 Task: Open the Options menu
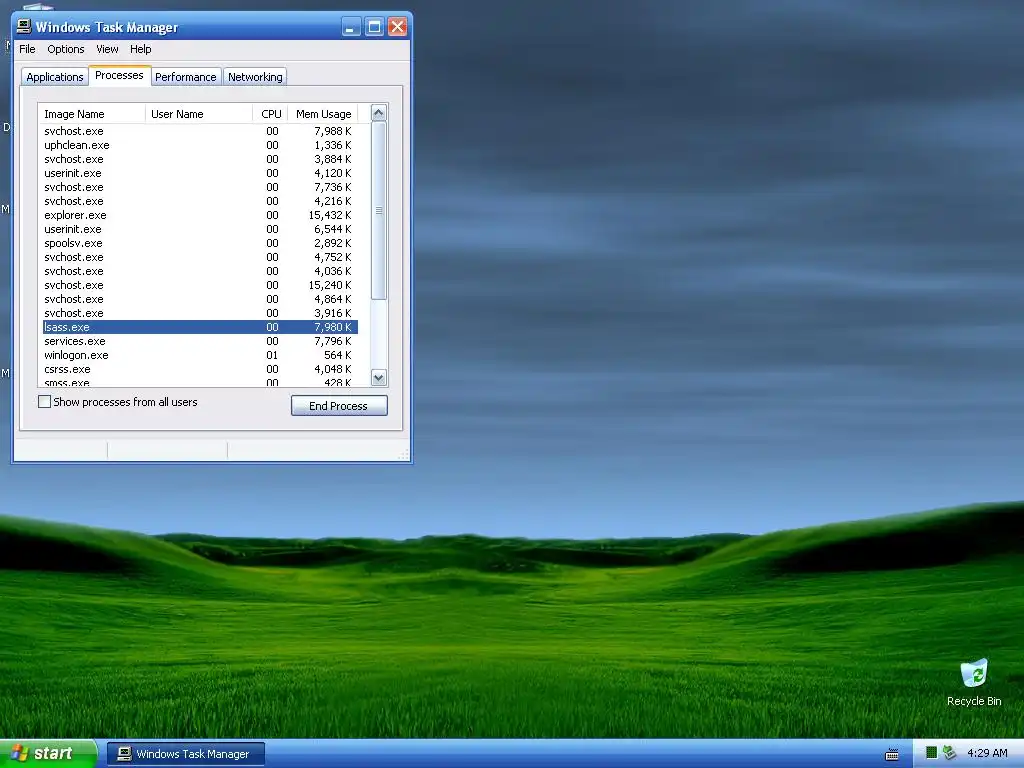[x=65, y=49]
